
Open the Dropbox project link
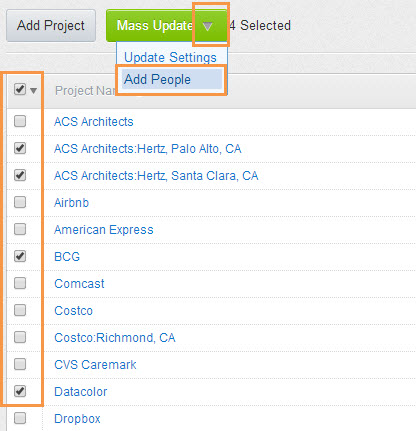(77, 419)
